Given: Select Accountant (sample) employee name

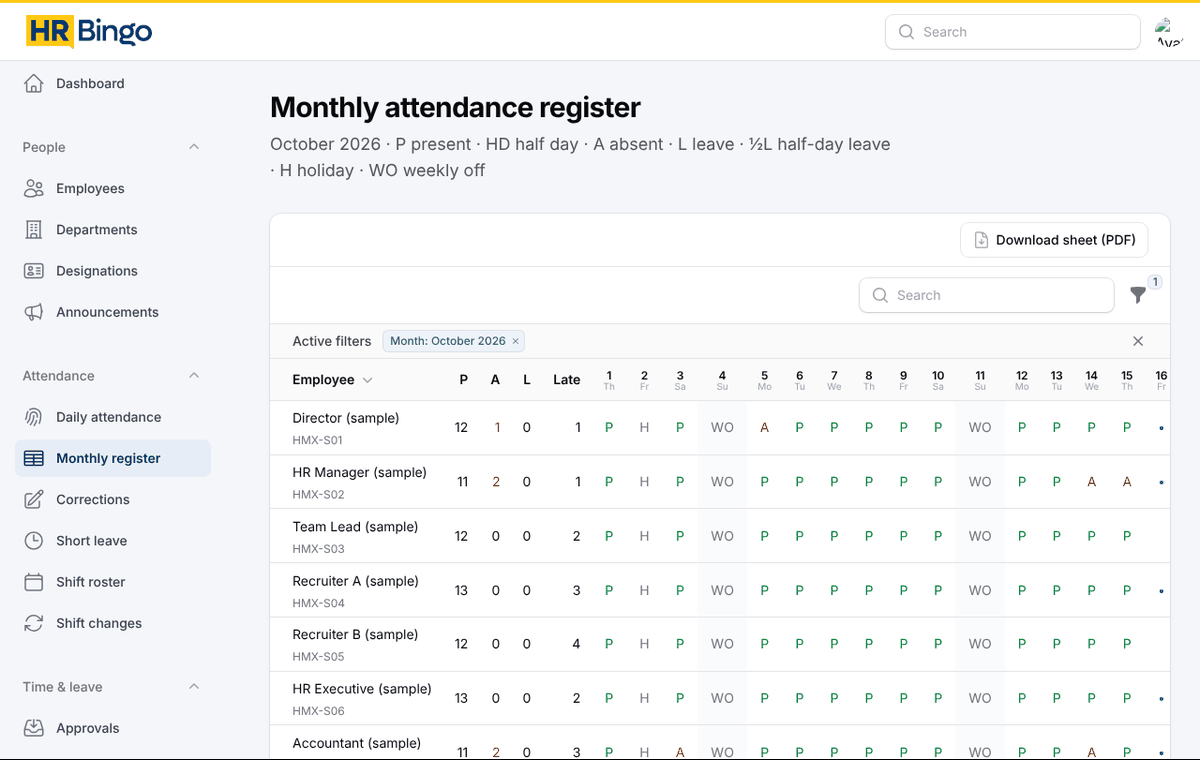Looking at the screenshot, I should tap(357, 743).
